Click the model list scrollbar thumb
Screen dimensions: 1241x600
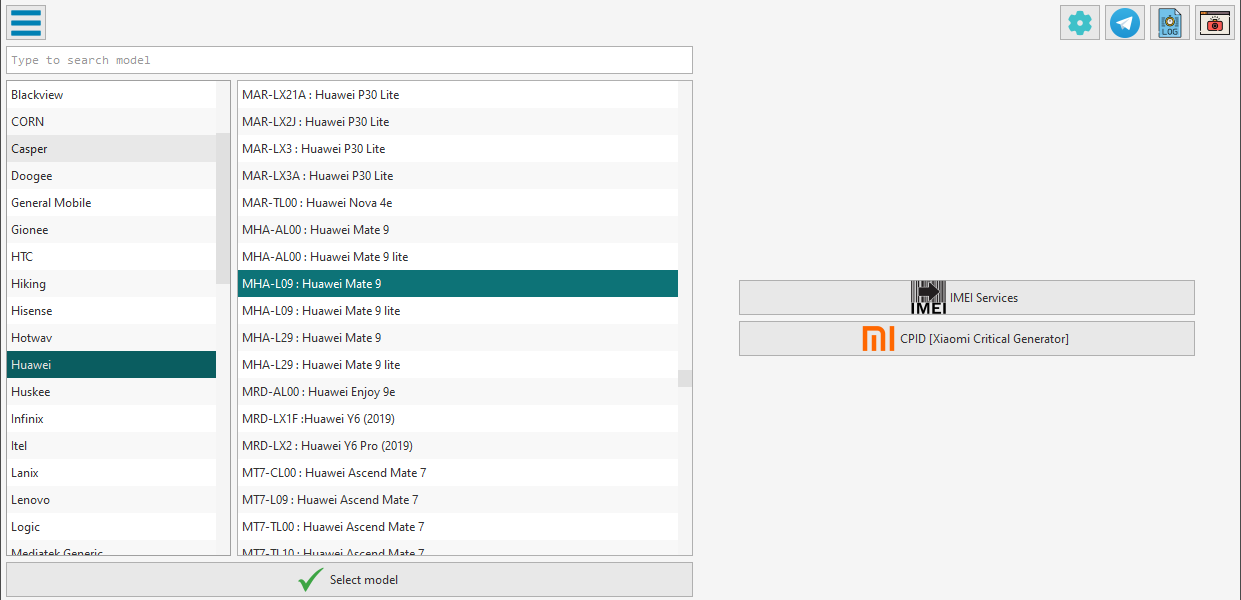click(x=685, y=378)
